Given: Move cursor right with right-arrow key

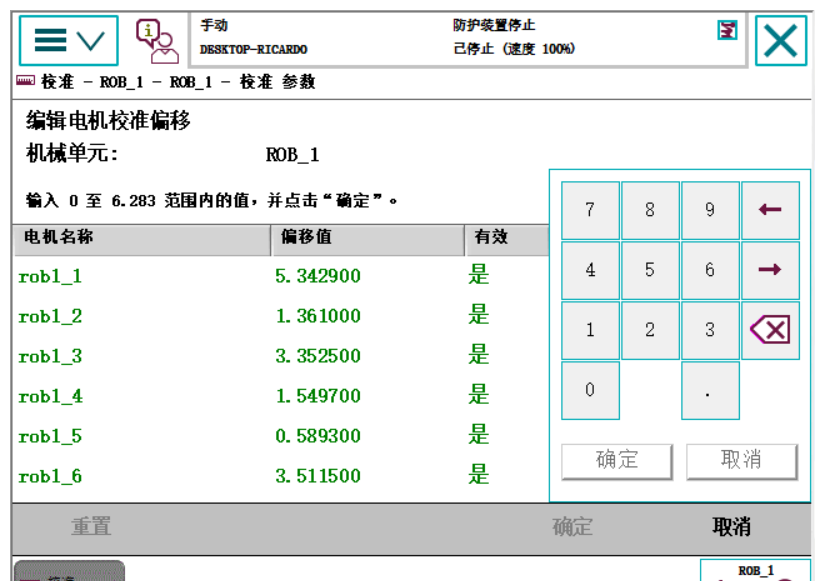Looking at the screenshot, I should [x=770, y=270].
